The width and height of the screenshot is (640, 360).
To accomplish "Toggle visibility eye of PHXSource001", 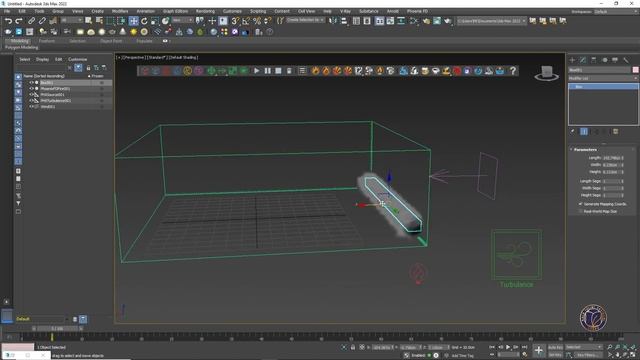I will click(31, 94).
